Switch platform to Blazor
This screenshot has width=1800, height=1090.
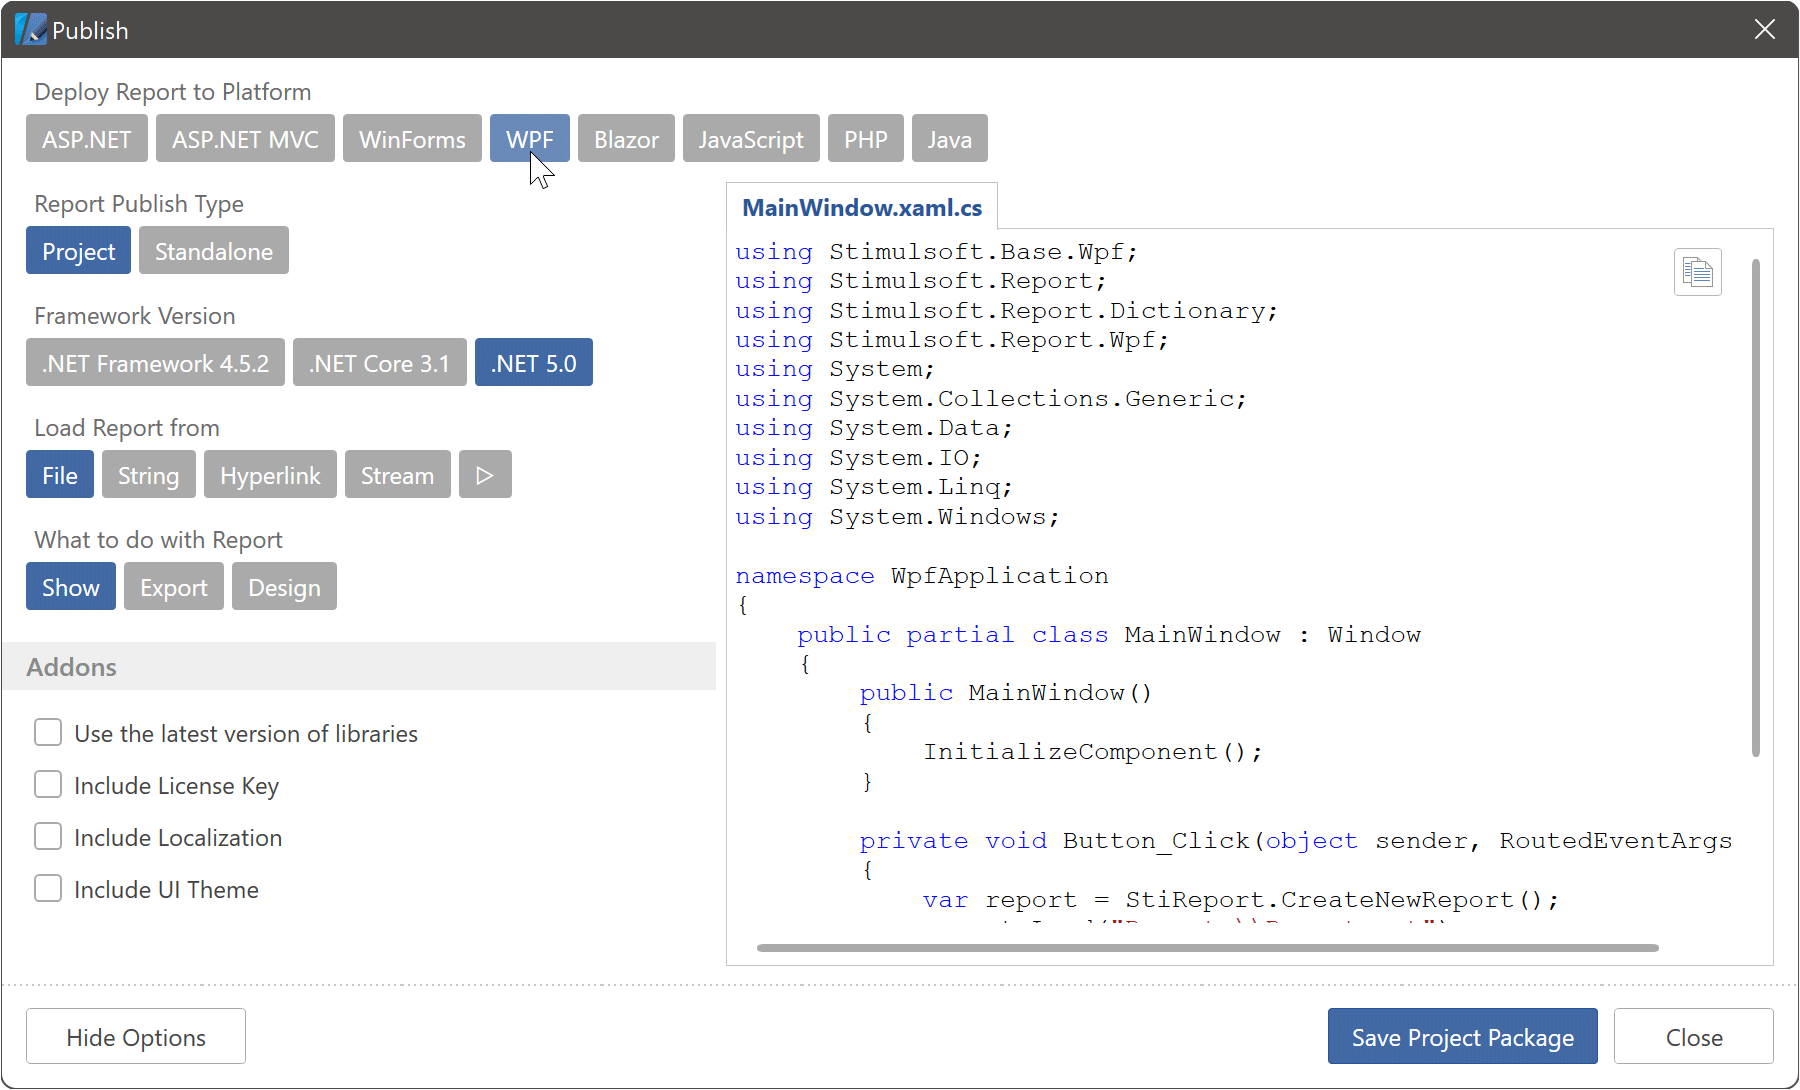[x=626, y=139]
